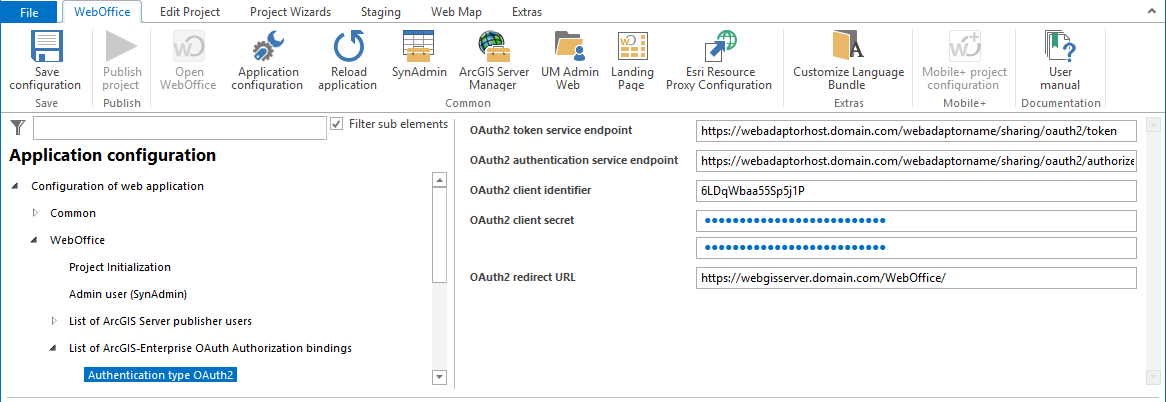Viewport: 1166px width, 402px height.
Task: Select List of ArcGIS Server publisher users
Action: [x=160, y=321]
